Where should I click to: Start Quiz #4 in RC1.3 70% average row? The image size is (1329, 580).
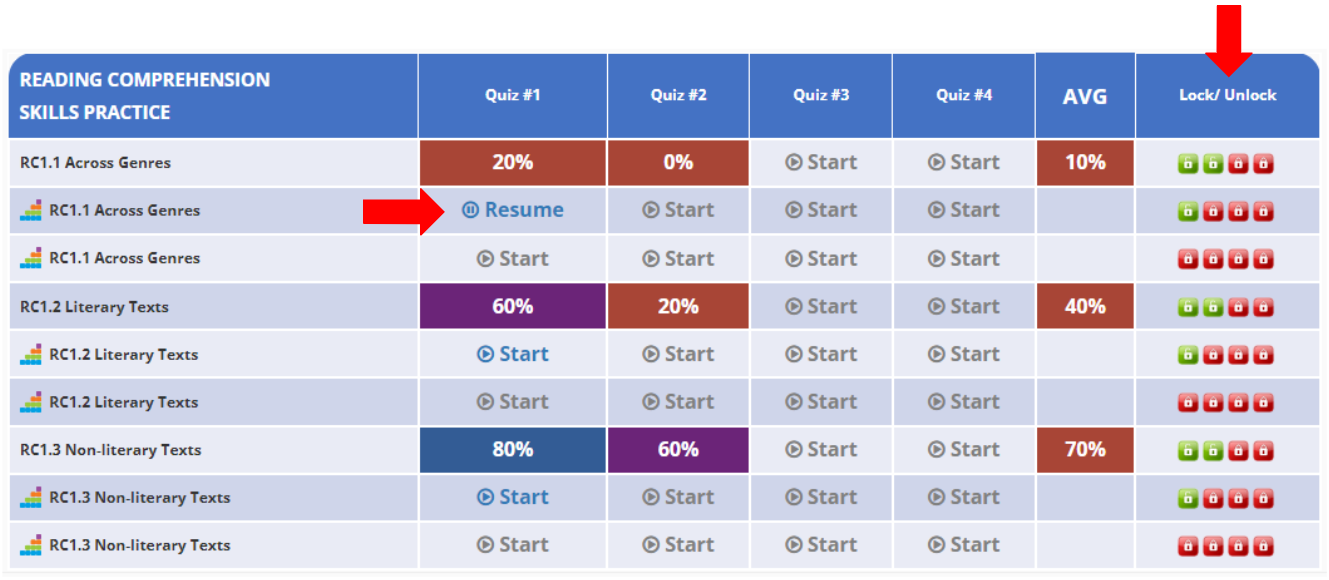pyautogui.click(x=964, y=449)
